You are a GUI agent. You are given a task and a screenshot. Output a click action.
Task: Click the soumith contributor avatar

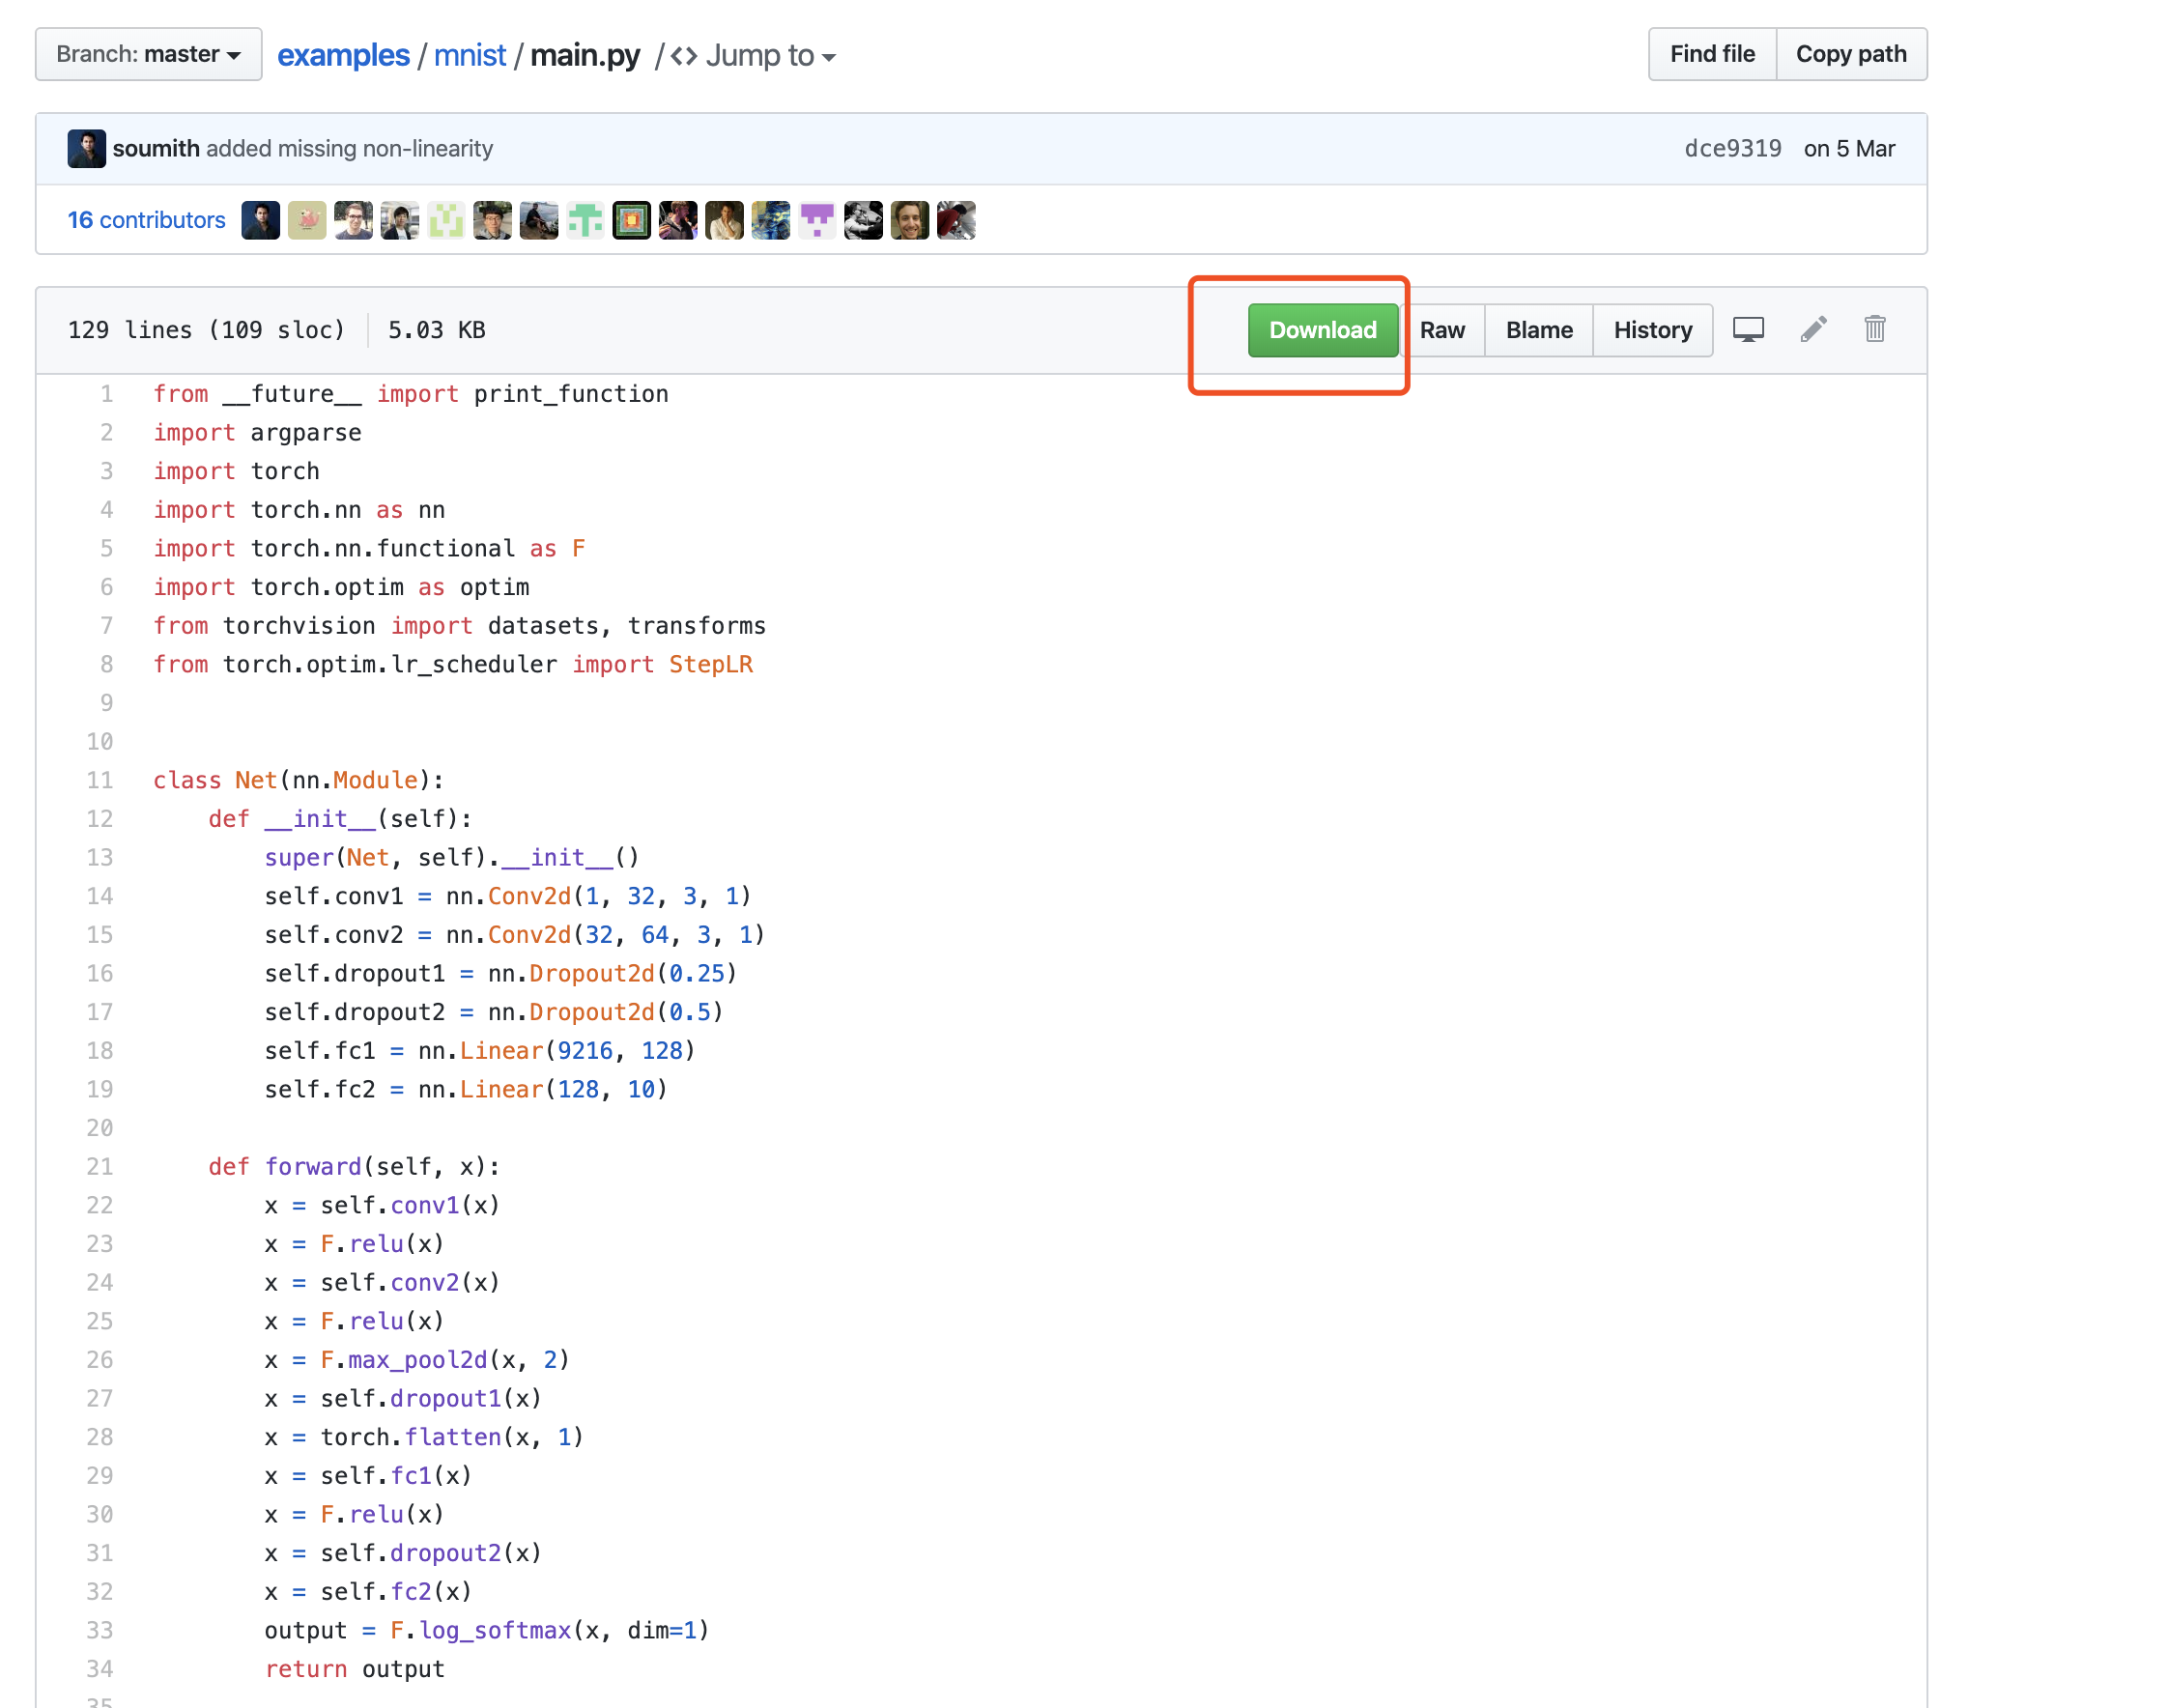coord(261,220)
